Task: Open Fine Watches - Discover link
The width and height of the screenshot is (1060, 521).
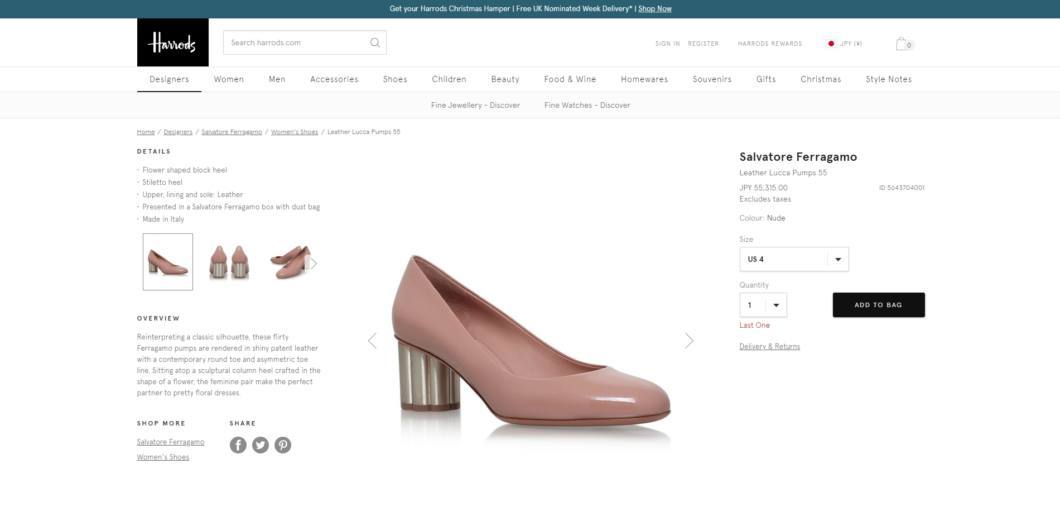Action: click(x=587, y=105)
